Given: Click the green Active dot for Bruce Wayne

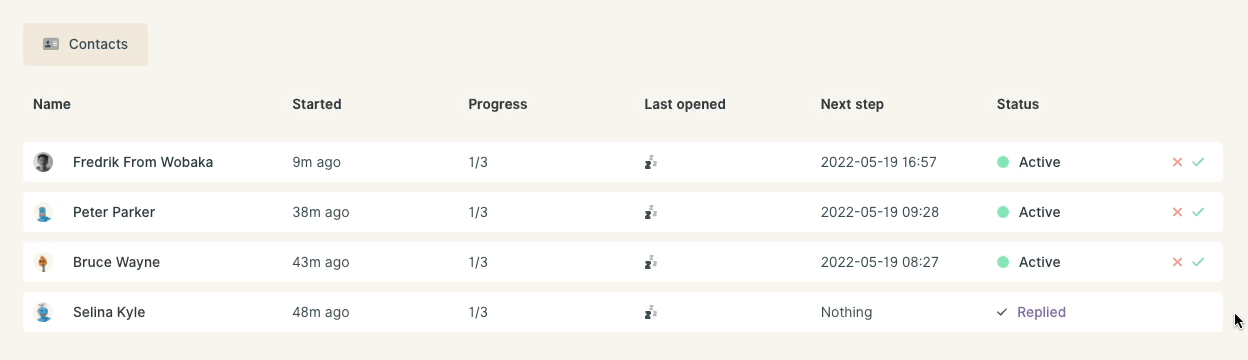Looking at the screenshot, I should (x=1003, y=262).
